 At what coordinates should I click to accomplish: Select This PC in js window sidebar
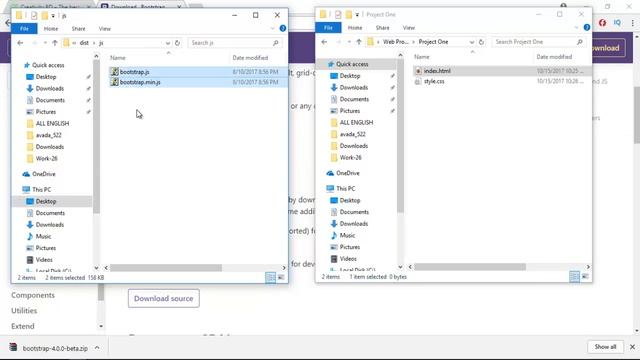tap(41, 190)
